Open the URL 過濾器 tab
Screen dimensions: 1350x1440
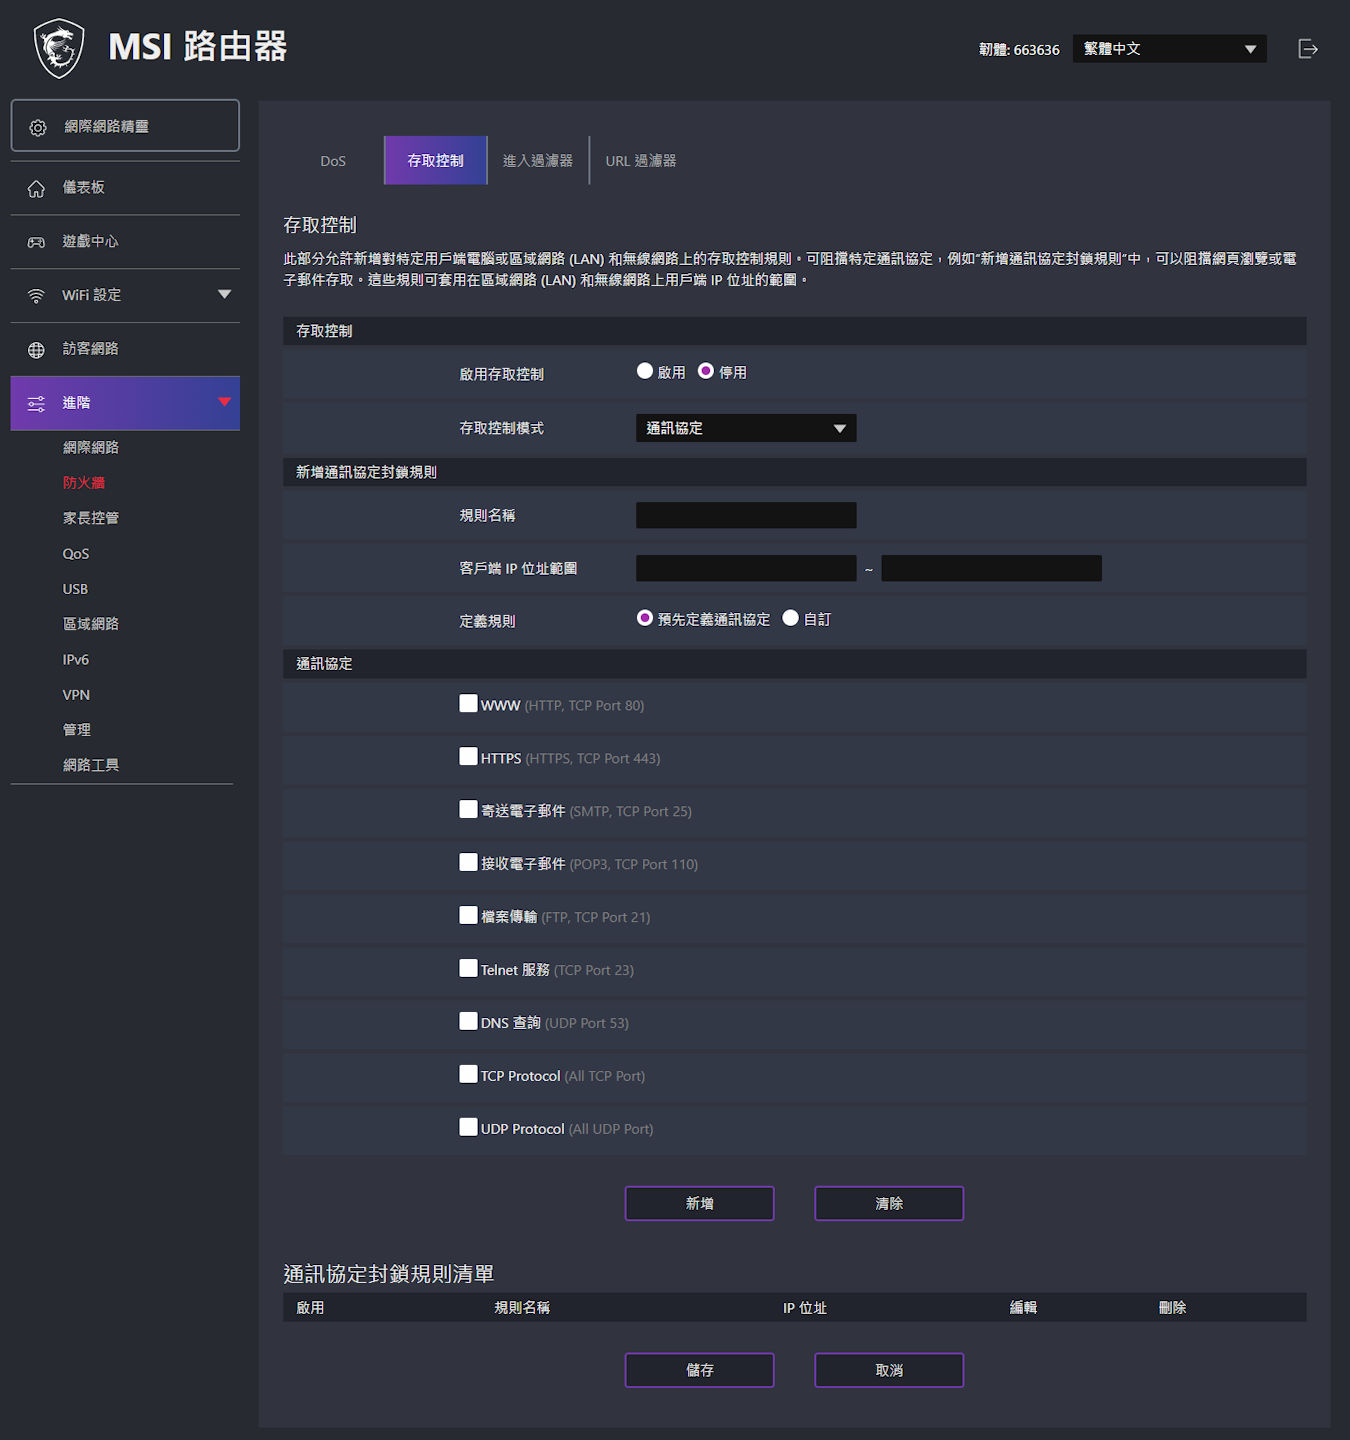pyautogui.click(x=641, y=161)
